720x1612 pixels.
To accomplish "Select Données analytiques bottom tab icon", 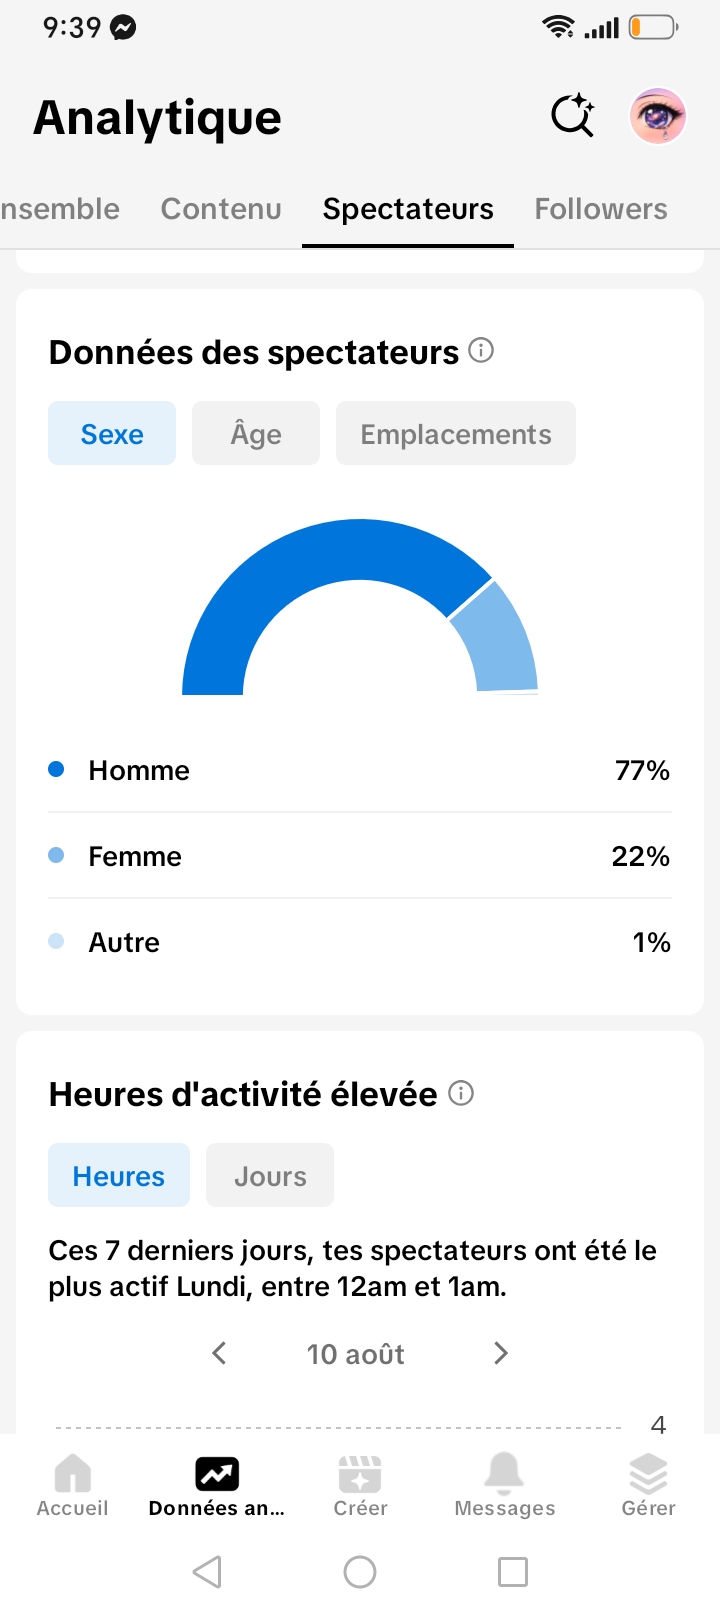I will (x=216, y=1474).
